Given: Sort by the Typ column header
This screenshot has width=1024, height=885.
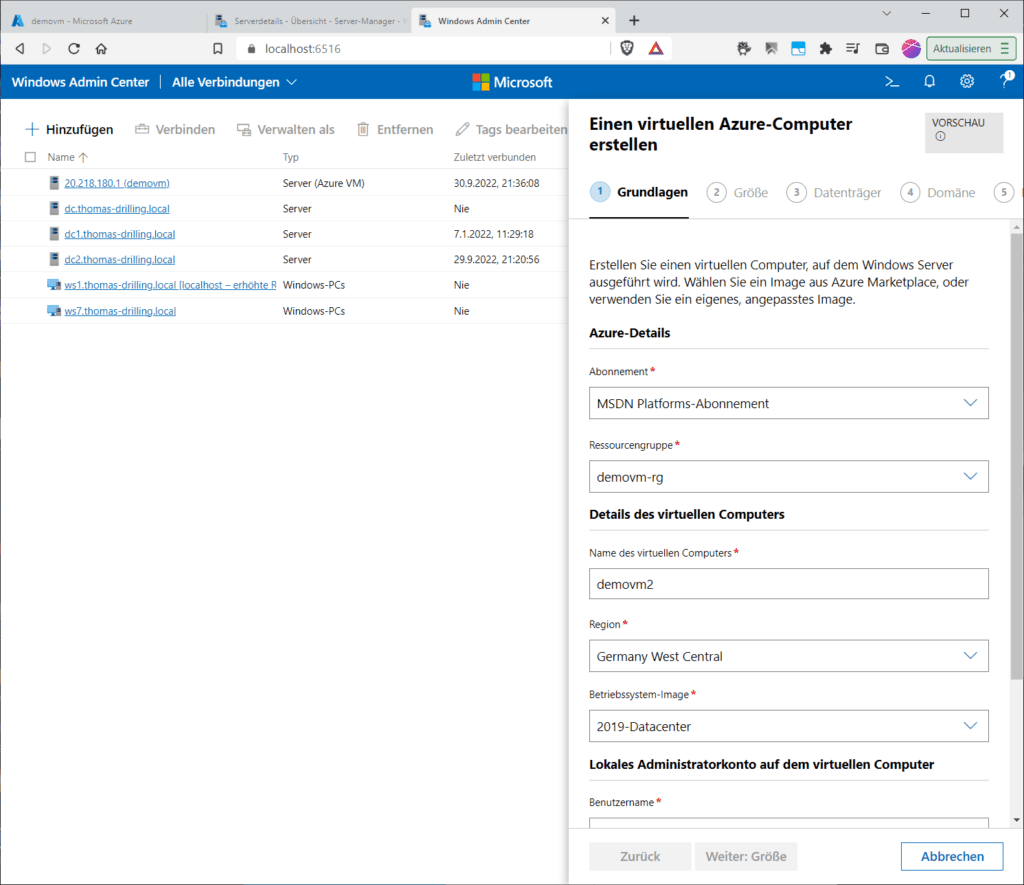Looking at the screenshot, I should click(x=291, y=157).
